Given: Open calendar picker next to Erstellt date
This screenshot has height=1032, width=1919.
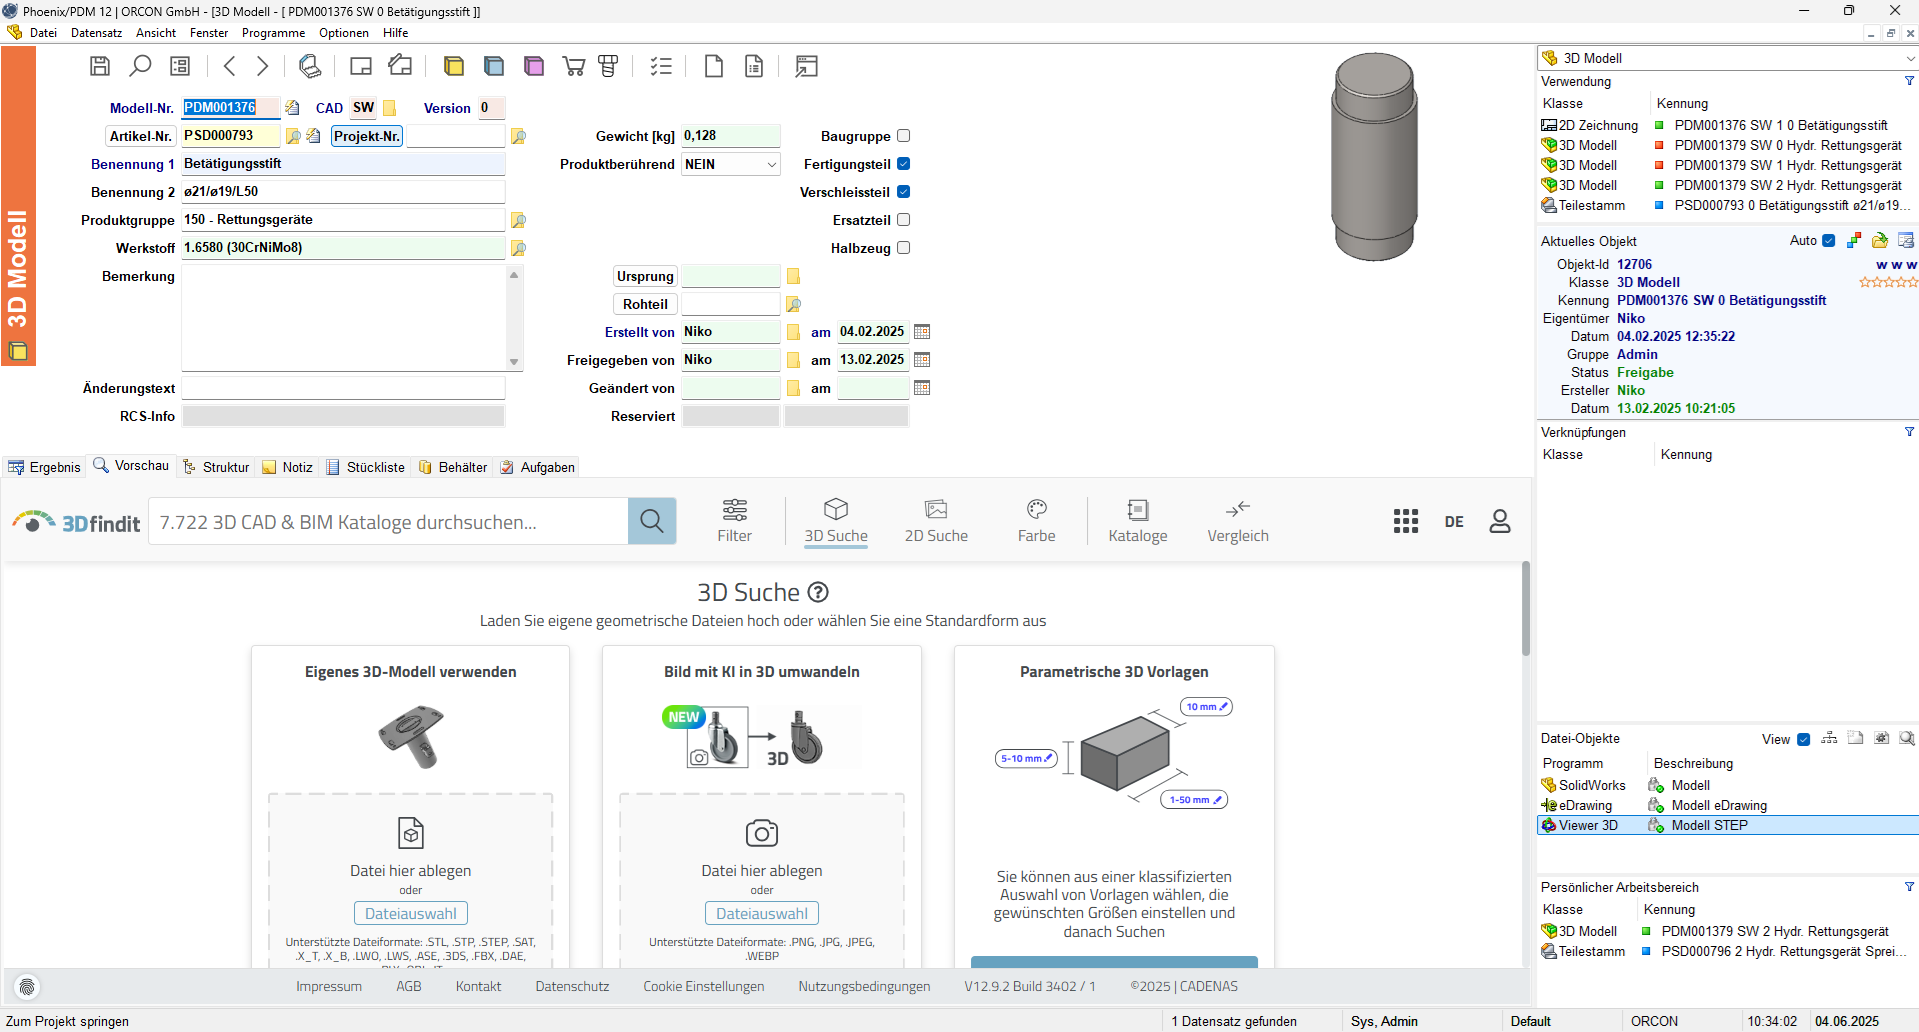Looking at the screenshot, I should (922, 332).
